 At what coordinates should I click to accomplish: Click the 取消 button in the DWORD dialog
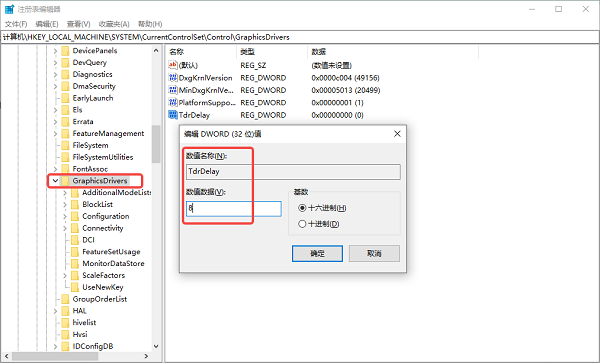[374, 253]
